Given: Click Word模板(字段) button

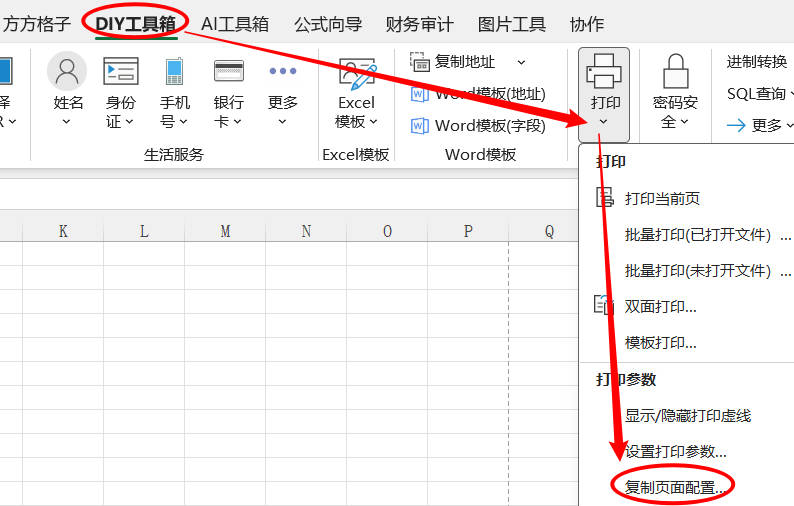Looking at the screenshot, I should click(479, 126).
